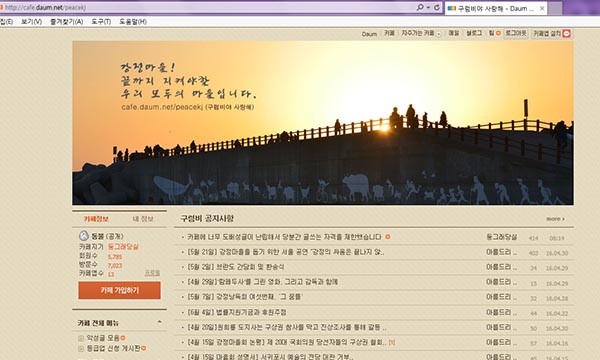Click the [N] comment count on 4월 15일 논평 post

click(392, 342)
